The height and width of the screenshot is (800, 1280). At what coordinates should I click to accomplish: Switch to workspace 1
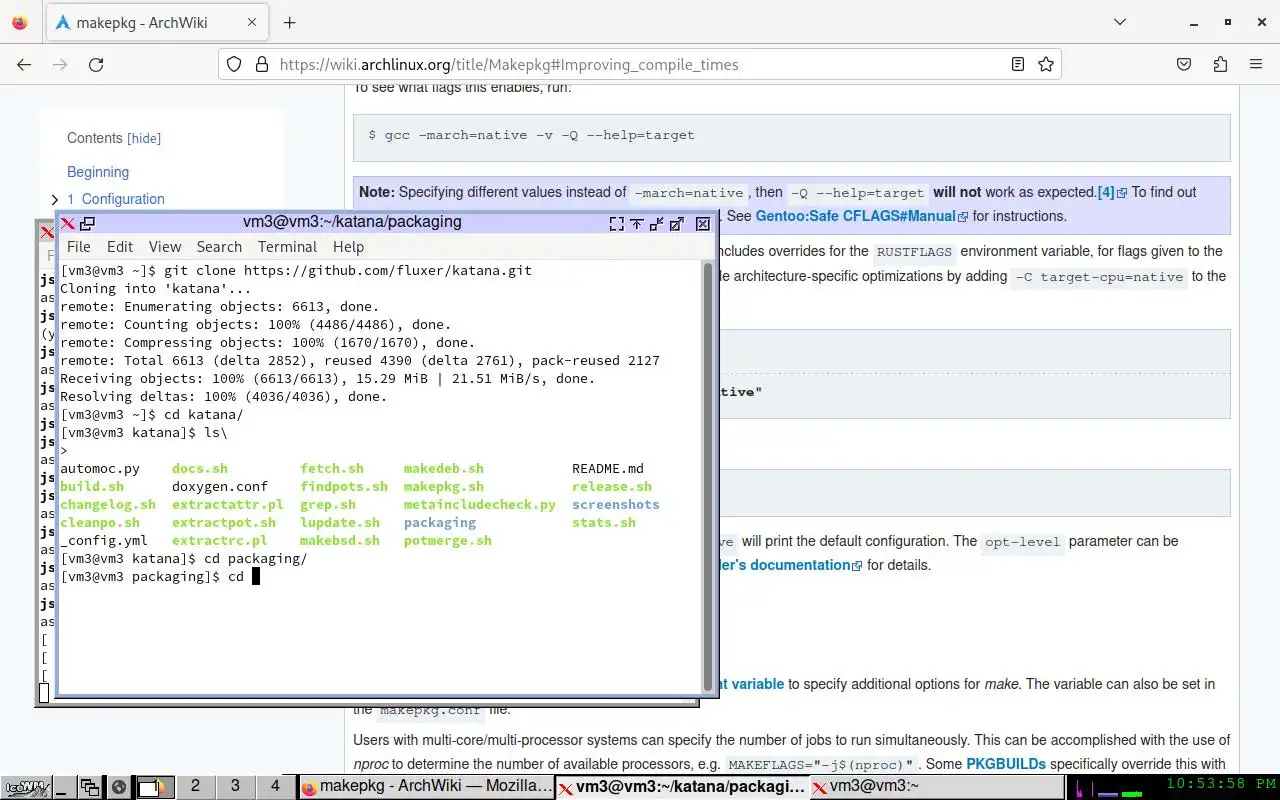(x=155, y=787)
